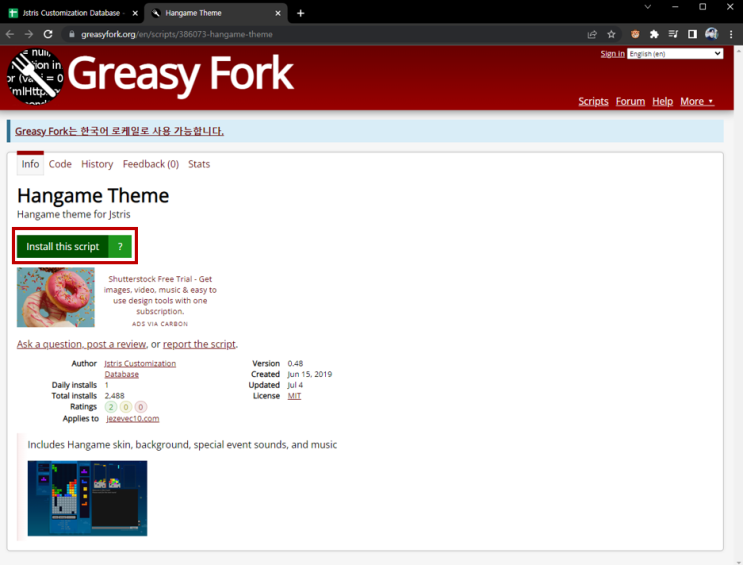Viewport: 743px width, 565px height.
Task: Open the Hangame theme game screenshot thumbnail
Action: [88, 498]
